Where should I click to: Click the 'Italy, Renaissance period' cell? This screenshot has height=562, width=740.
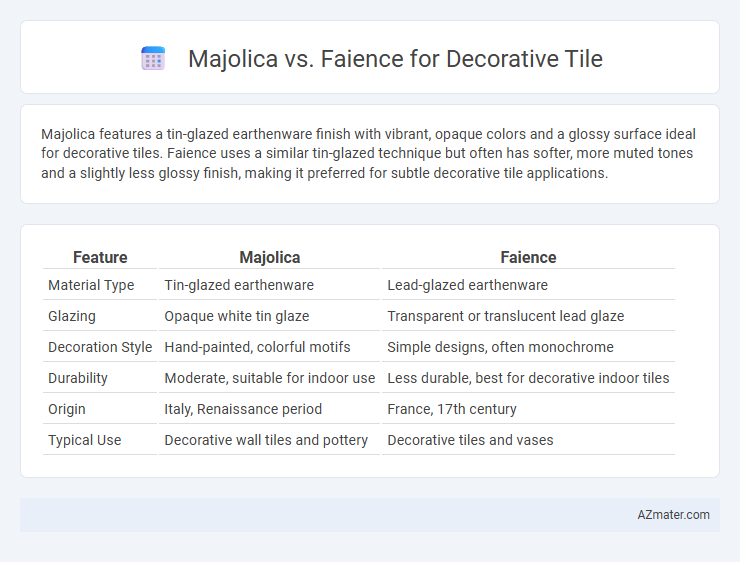click(269, 409)
